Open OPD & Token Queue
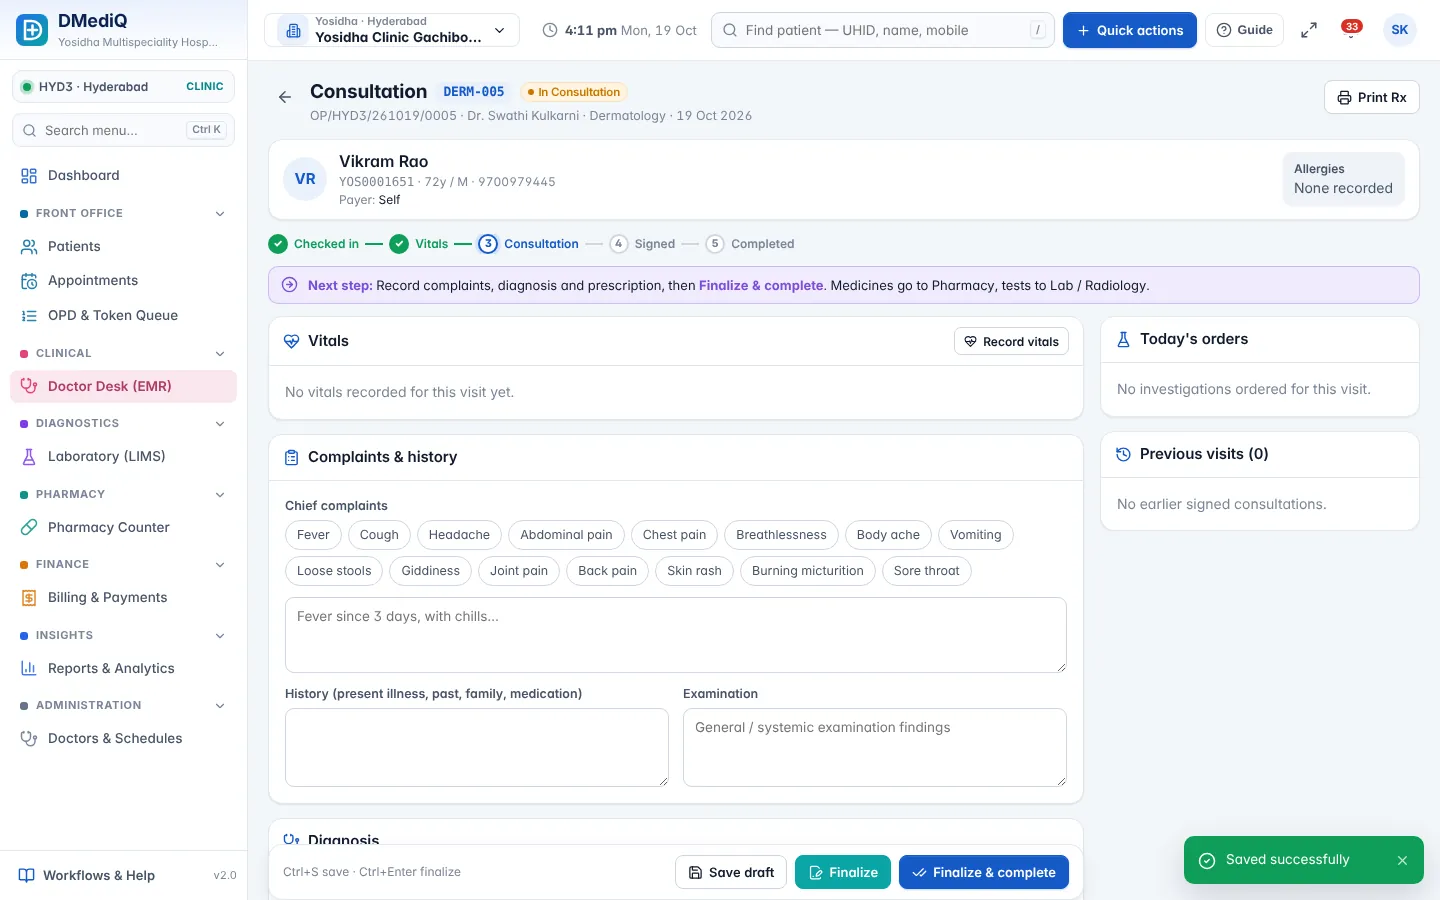This screenshot has width=1440, height=900. [x=123, y=316]
